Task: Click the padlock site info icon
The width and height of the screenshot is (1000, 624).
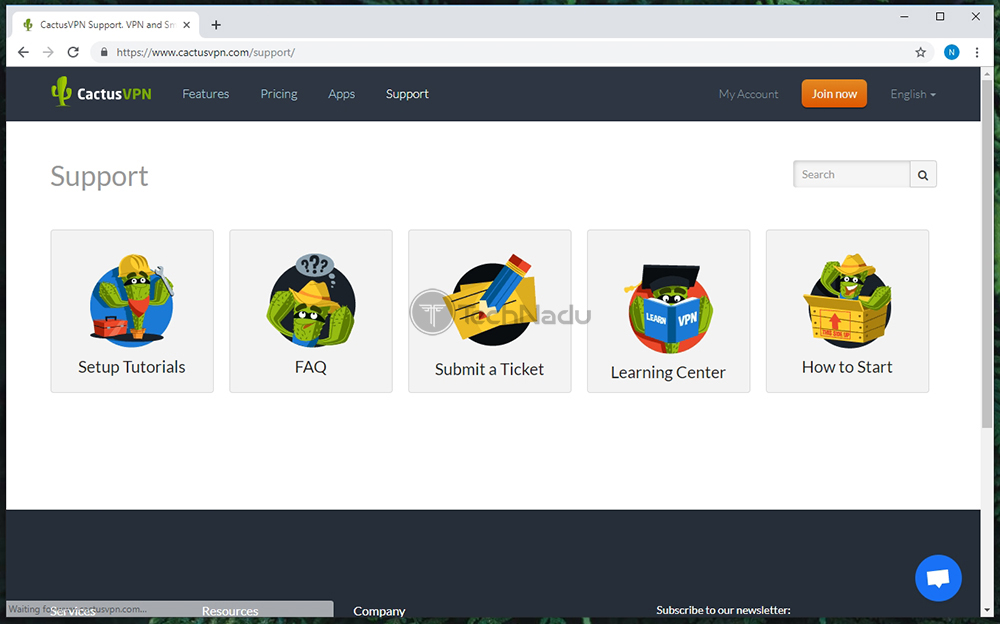Action: tap(104, 52)
